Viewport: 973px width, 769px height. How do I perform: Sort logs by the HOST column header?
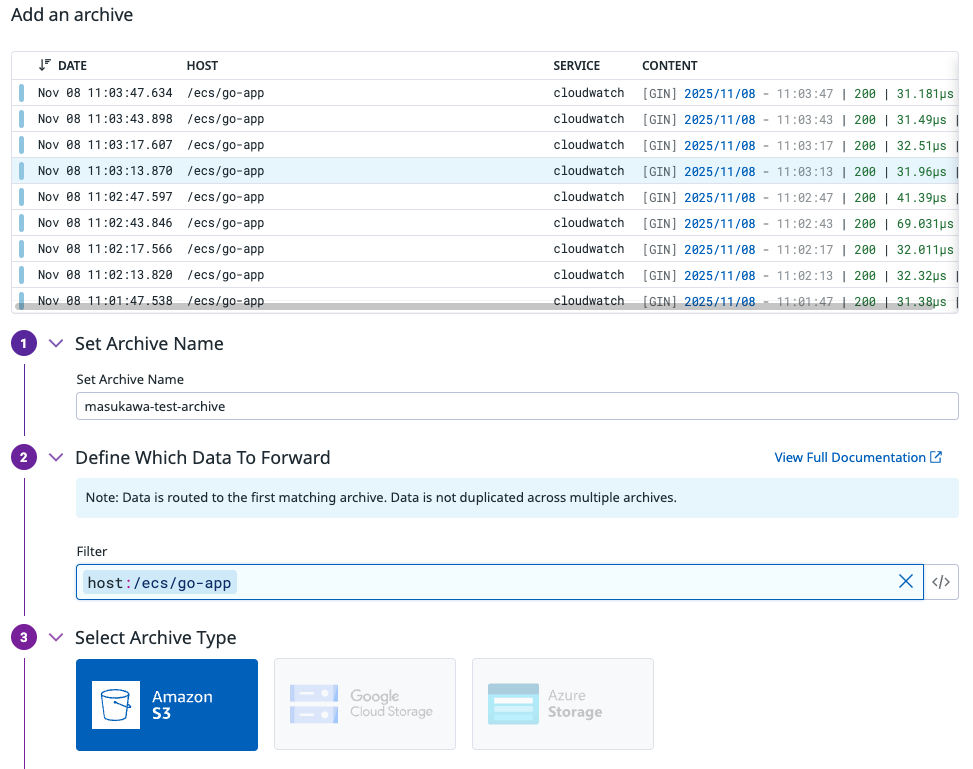pos(202,66)
